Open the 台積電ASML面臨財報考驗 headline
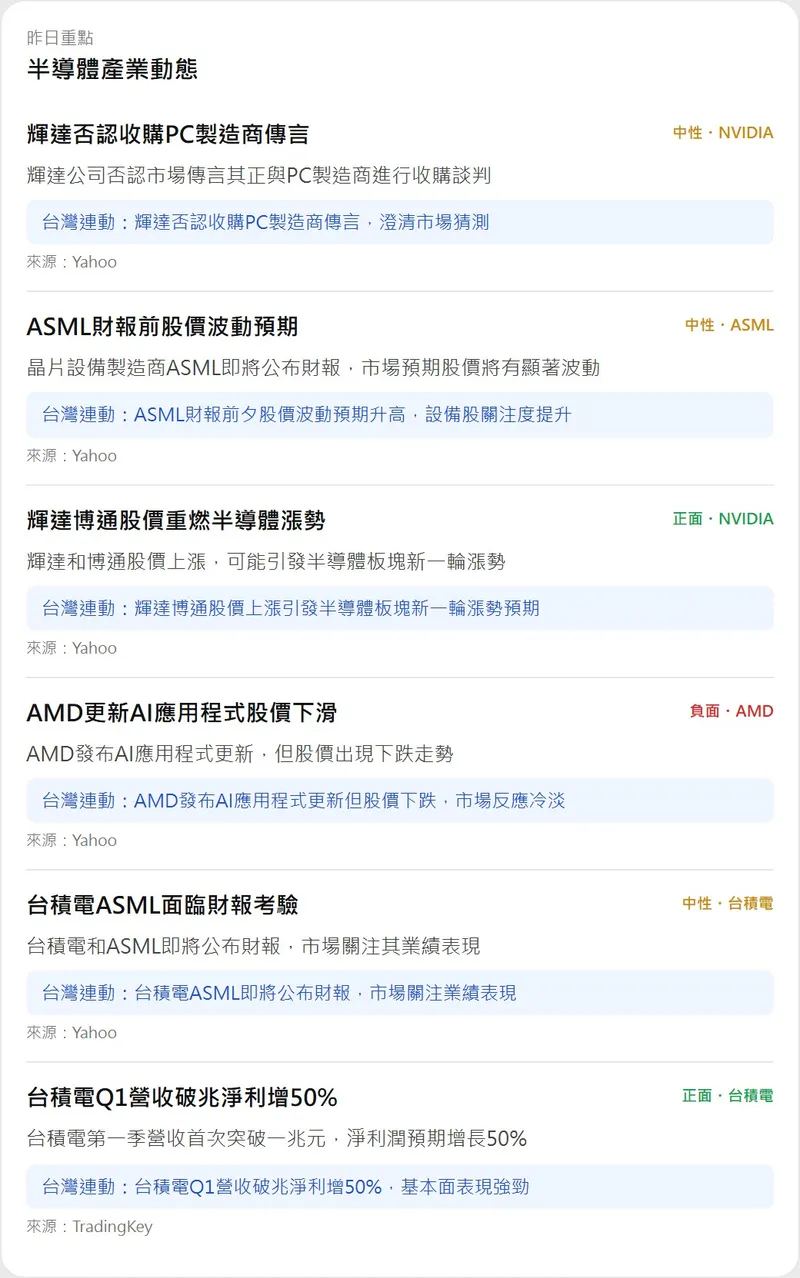 point(162,905)
